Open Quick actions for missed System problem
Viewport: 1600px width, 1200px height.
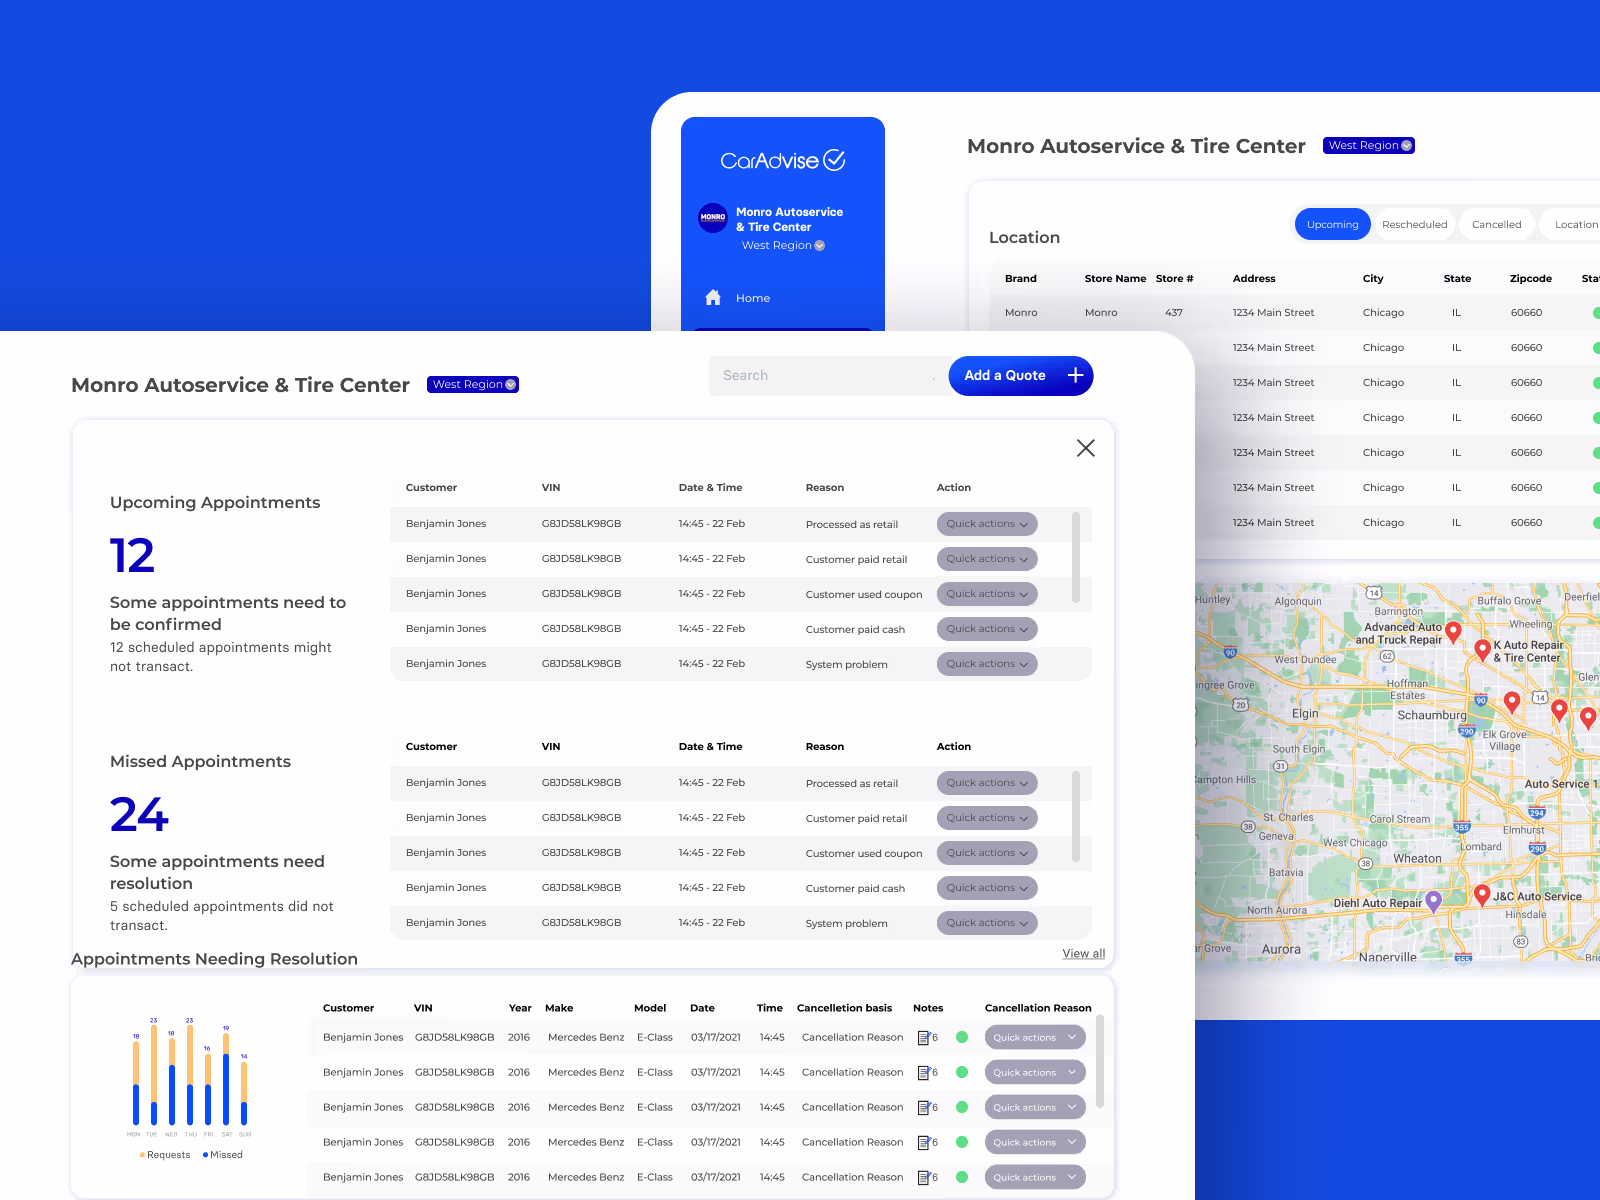(987, 923)
